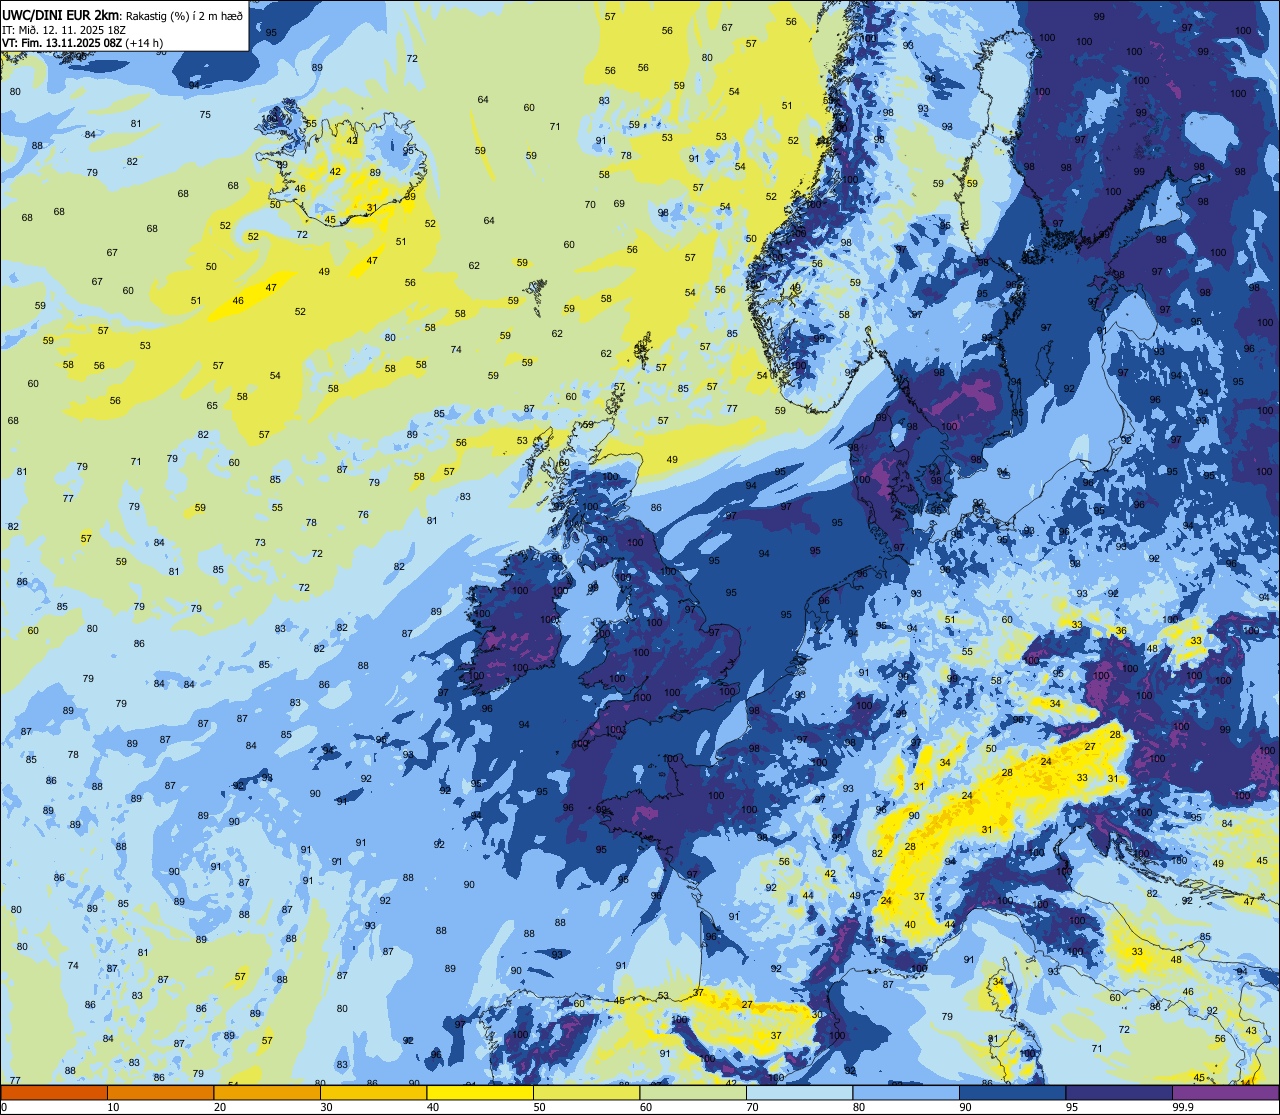Select the 40–50% bright yellow legend swatch
The width and height of the screenshot is (1280, 1115).
point(480,1092)
